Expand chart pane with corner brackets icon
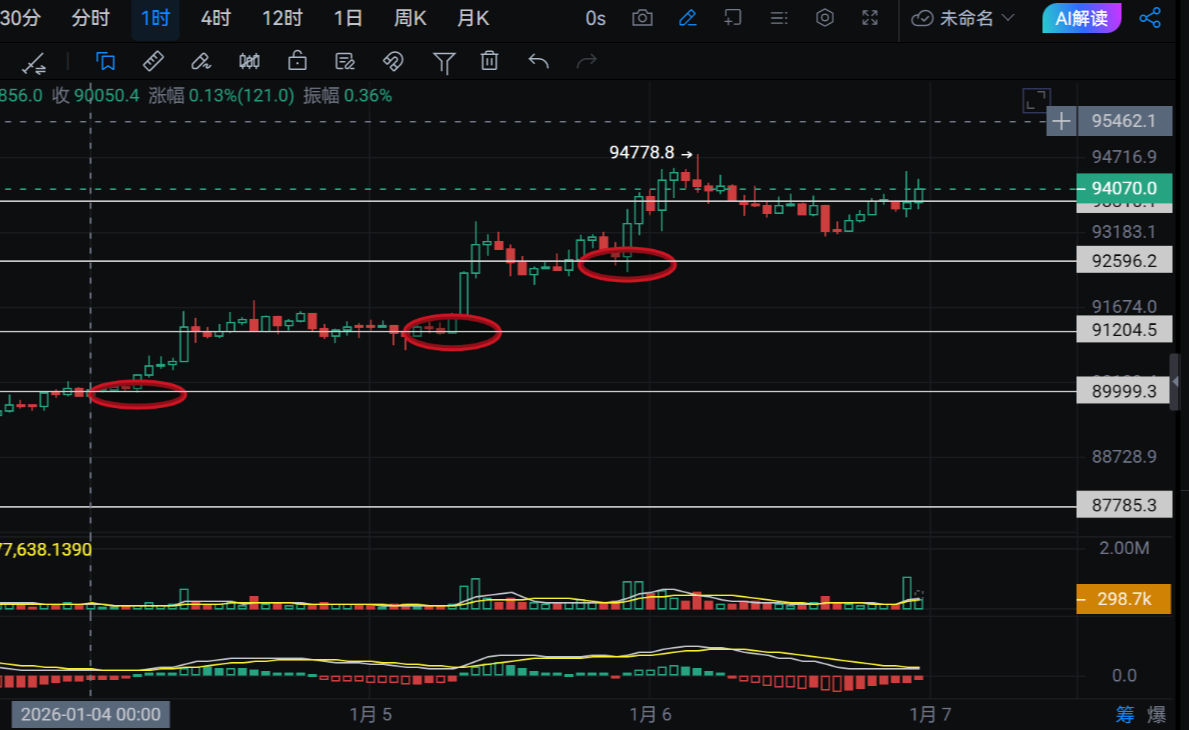Image resolution: width=1189 pixels, height=730 pixels. pyautogui.click(x=1035, y=100)
